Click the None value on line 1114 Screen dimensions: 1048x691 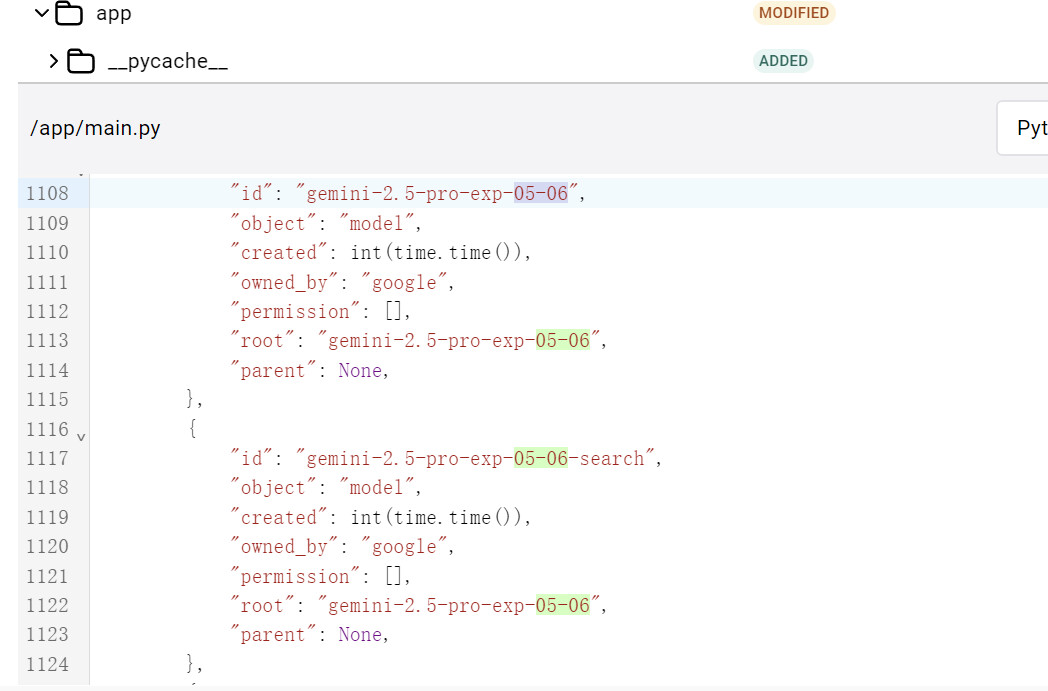(360, 370)
